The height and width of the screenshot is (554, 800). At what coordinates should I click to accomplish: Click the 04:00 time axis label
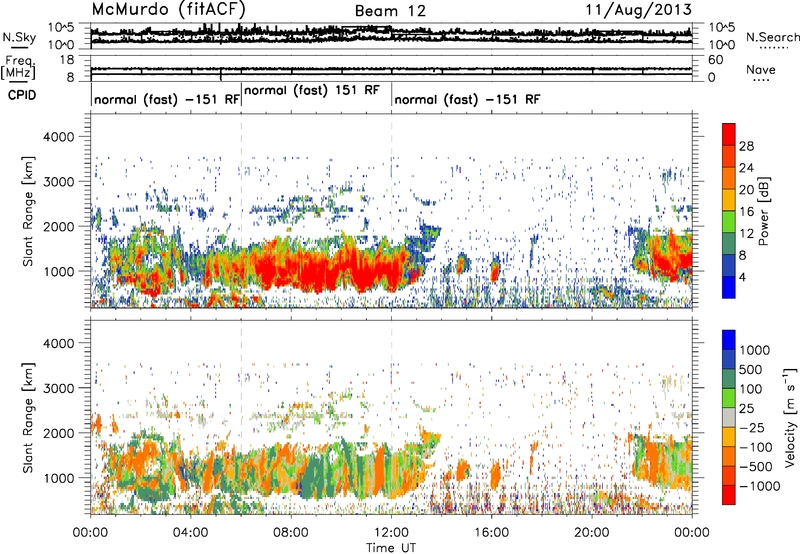(190, 532)
